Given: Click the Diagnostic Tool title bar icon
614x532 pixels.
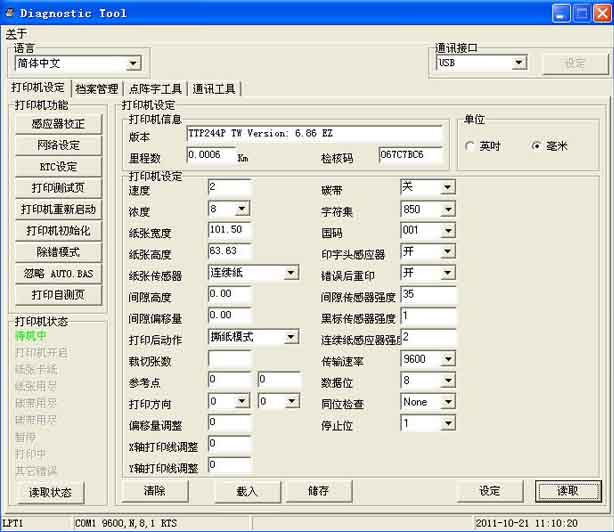Looking at the screenshot, I should point(10,13).
